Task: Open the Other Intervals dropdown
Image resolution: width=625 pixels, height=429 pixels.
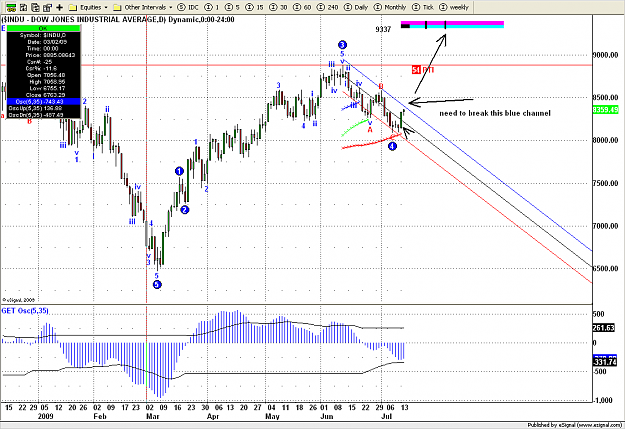Action: tap(143, 7)
